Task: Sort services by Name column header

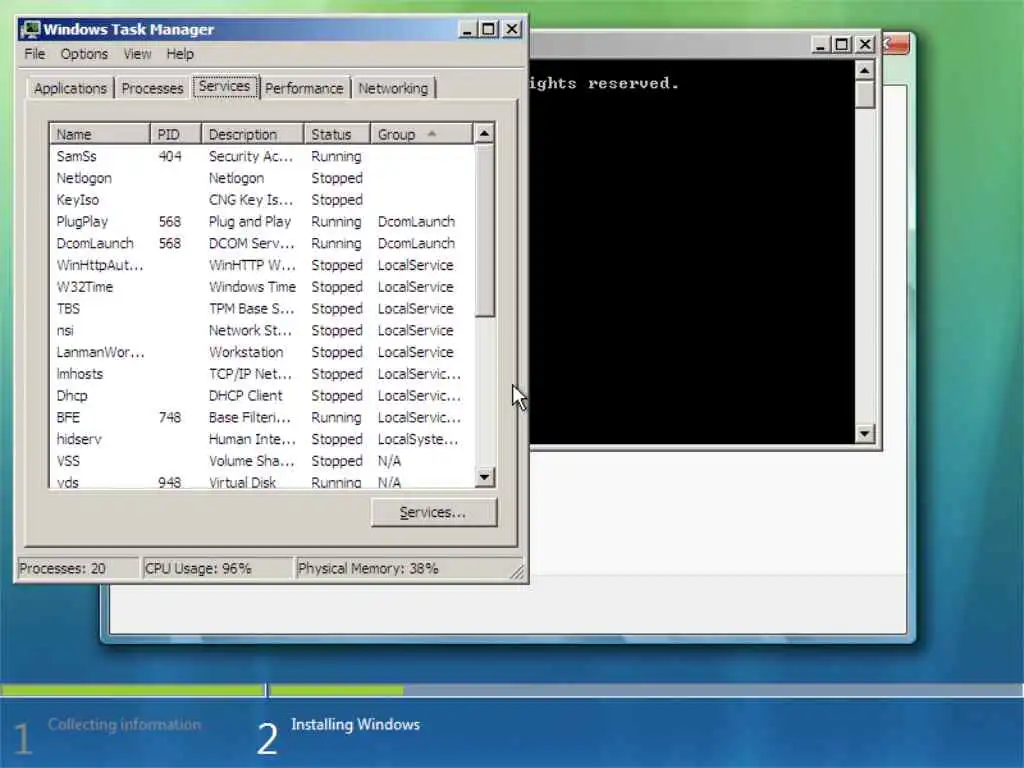Action: tap(100, 134)
